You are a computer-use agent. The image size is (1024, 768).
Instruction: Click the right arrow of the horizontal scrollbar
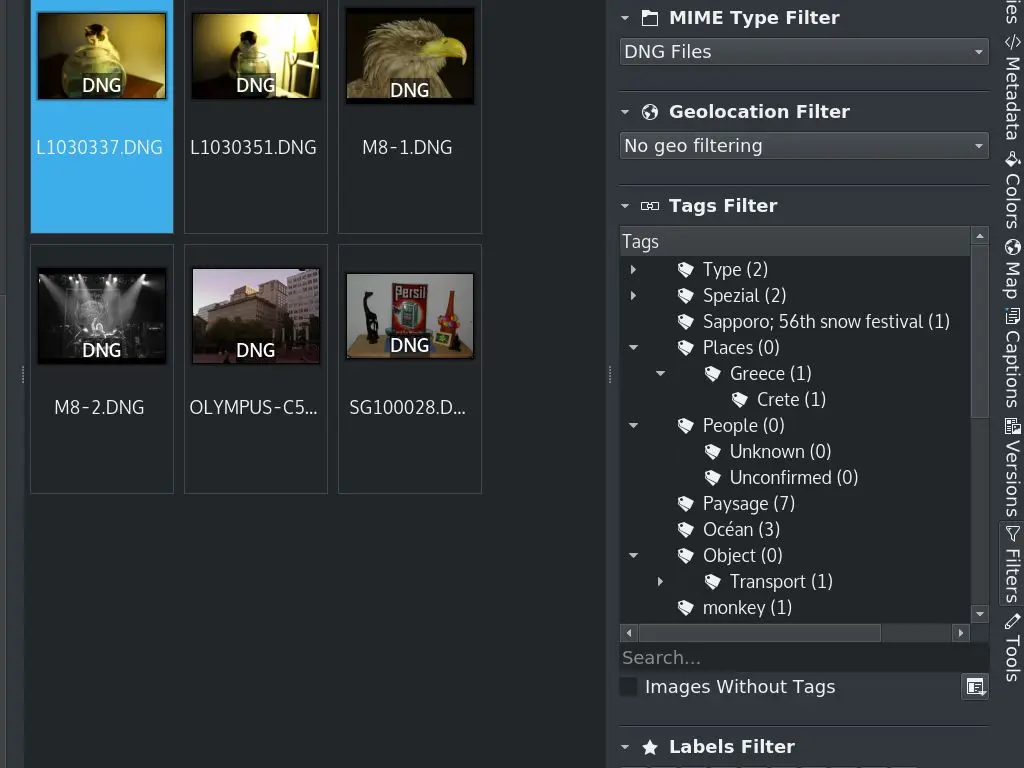tap(960, 632)
